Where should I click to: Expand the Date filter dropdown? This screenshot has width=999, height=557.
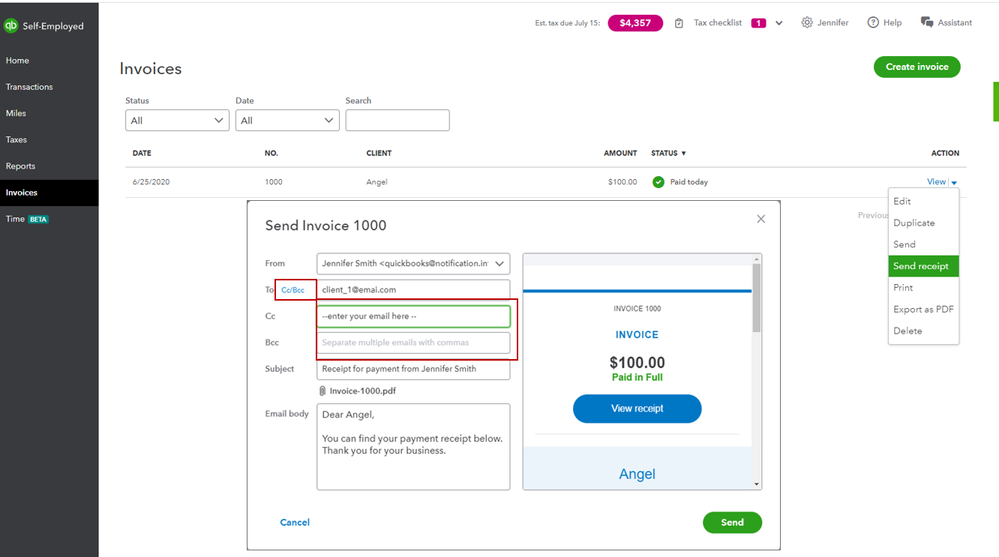pyautogui.click(x=287, y=120)
